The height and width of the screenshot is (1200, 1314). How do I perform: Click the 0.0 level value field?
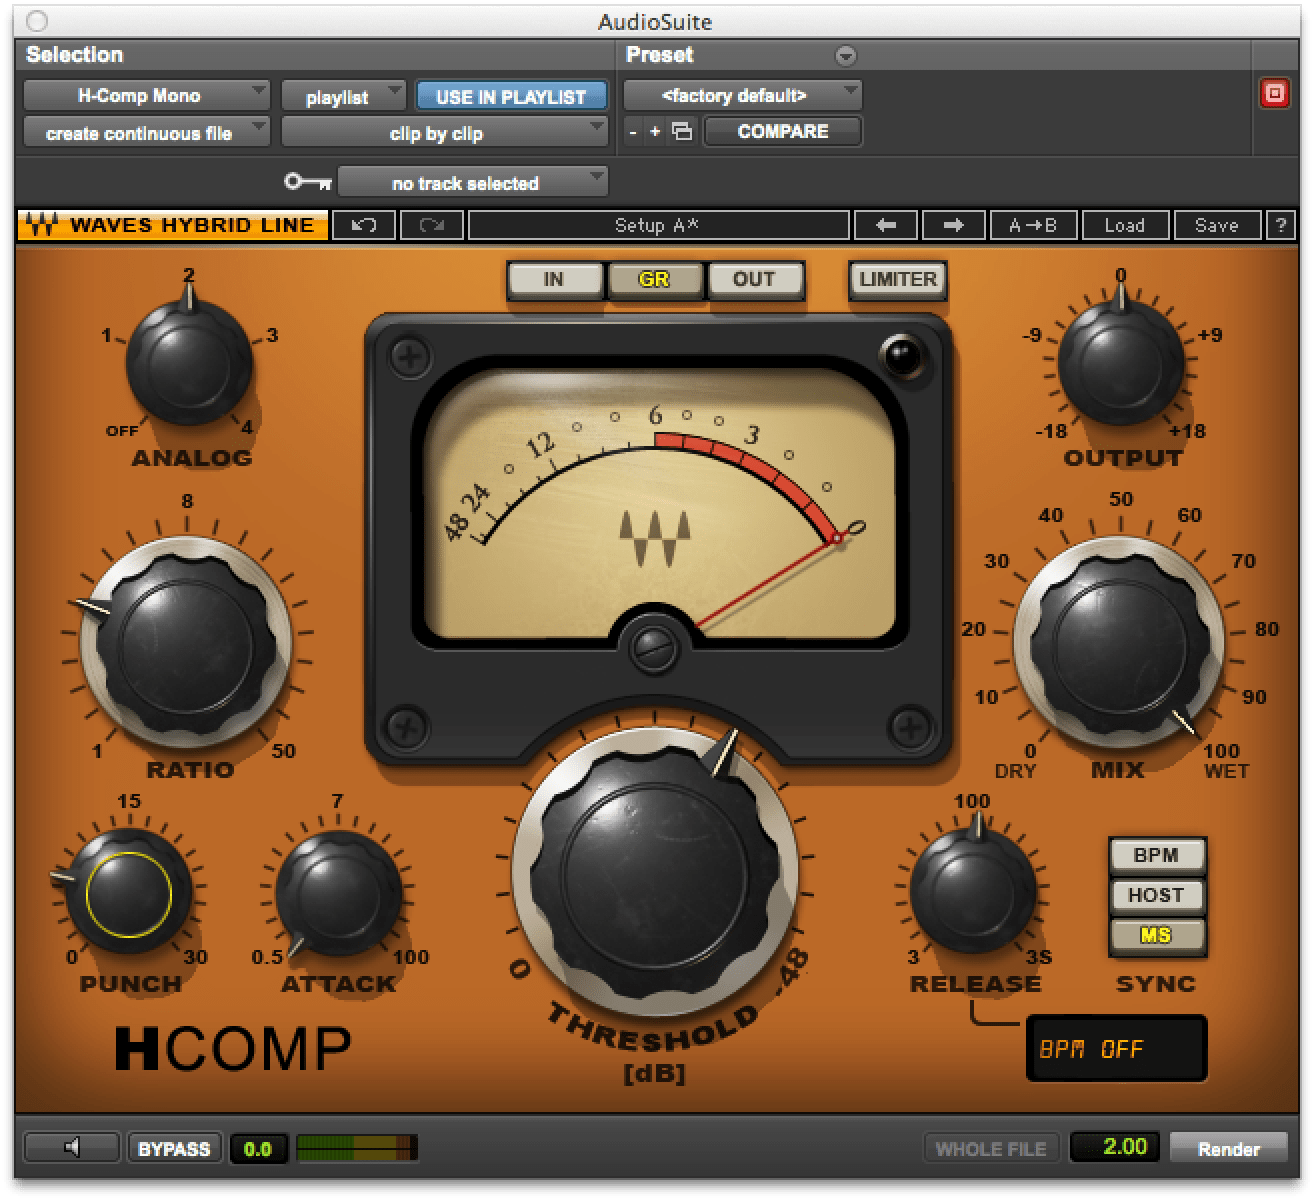point(257,1148)
